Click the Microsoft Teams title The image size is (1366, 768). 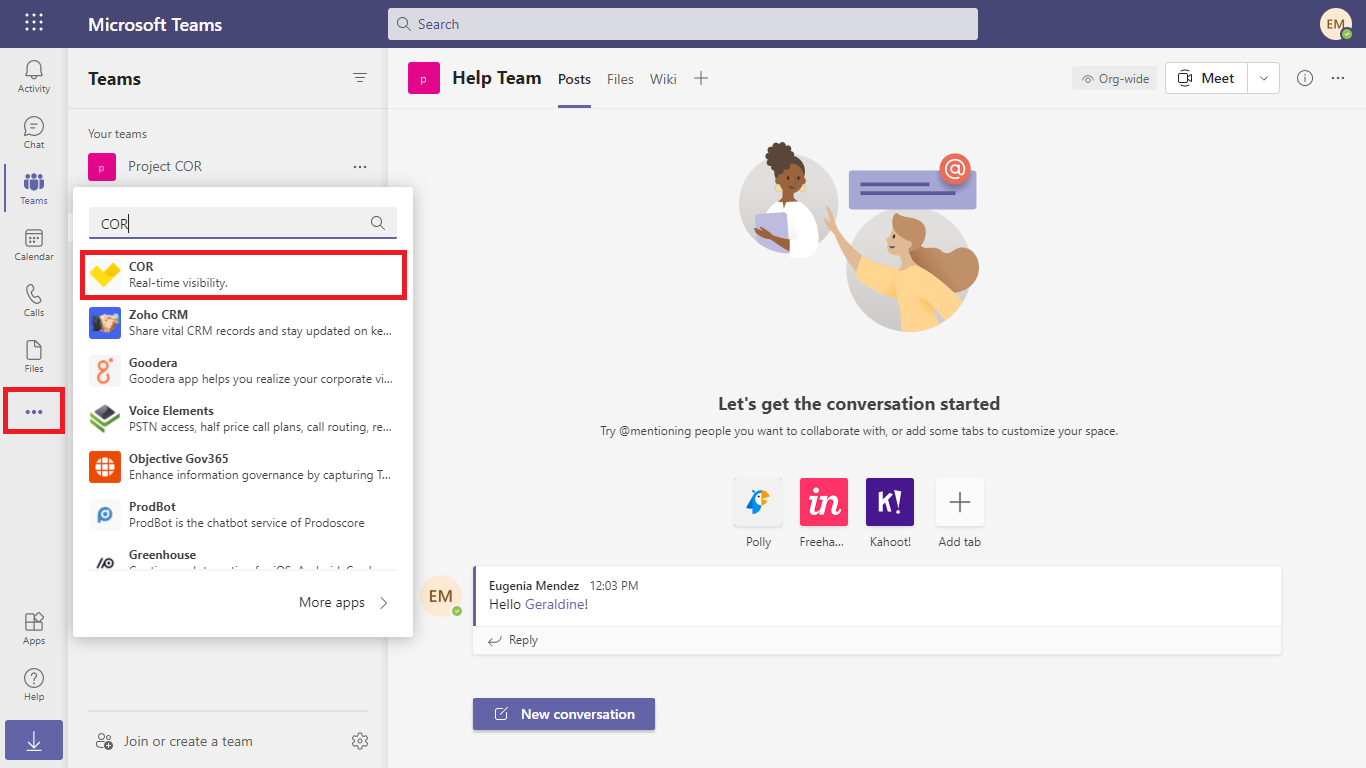155,24
